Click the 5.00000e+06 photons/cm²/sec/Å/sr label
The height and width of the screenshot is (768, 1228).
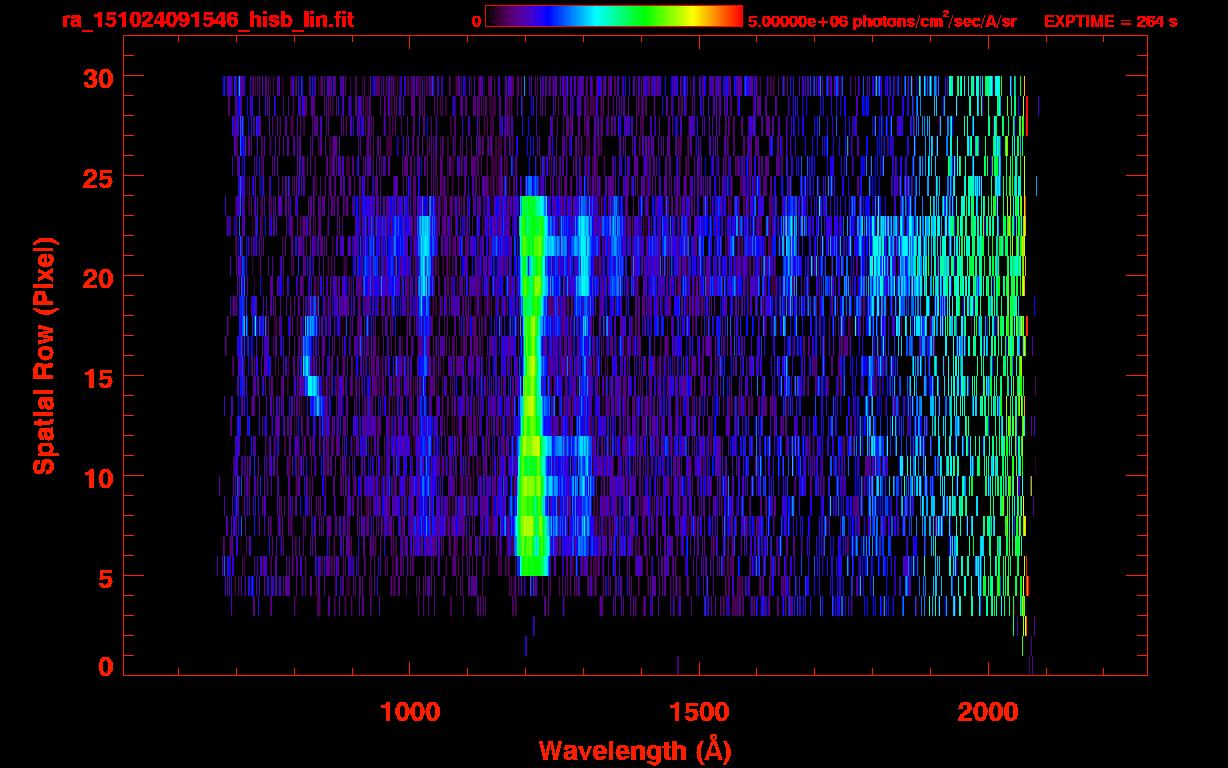[882, 20]
